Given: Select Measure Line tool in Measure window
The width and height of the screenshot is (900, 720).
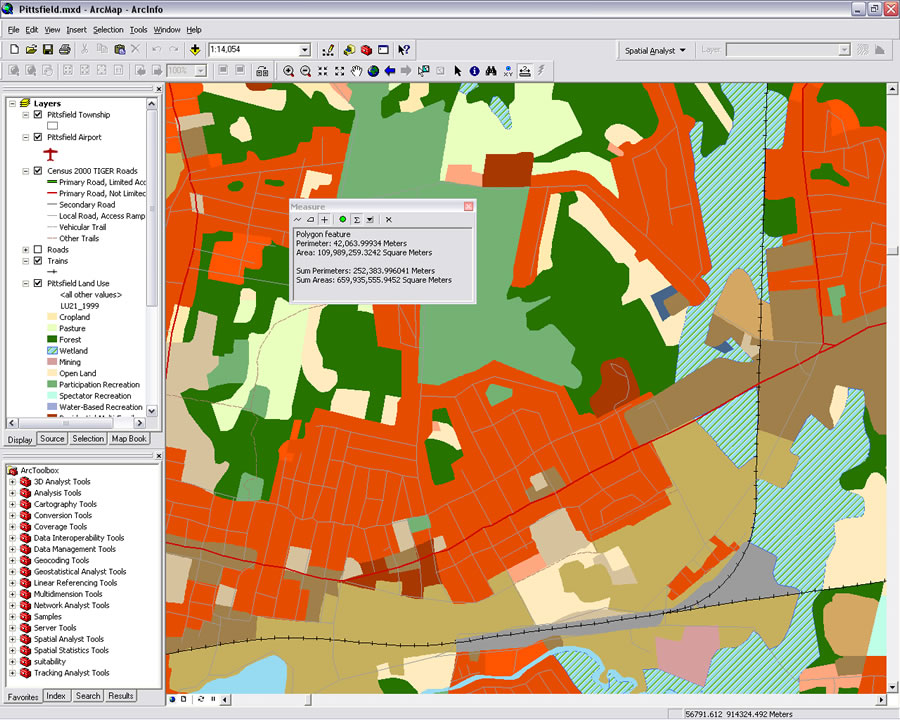Looking at the screenshot, I should [x=297, y=219].
